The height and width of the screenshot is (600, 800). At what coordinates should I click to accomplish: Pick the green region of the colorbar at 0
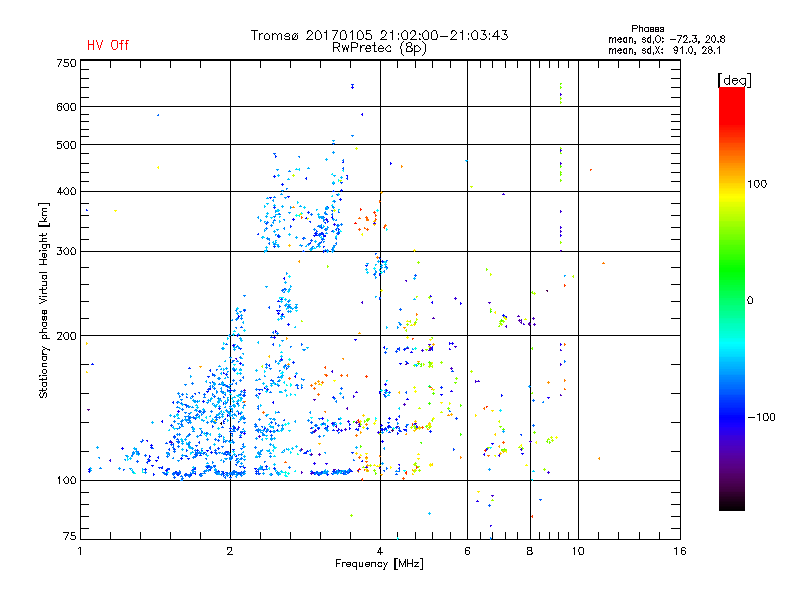731,299
